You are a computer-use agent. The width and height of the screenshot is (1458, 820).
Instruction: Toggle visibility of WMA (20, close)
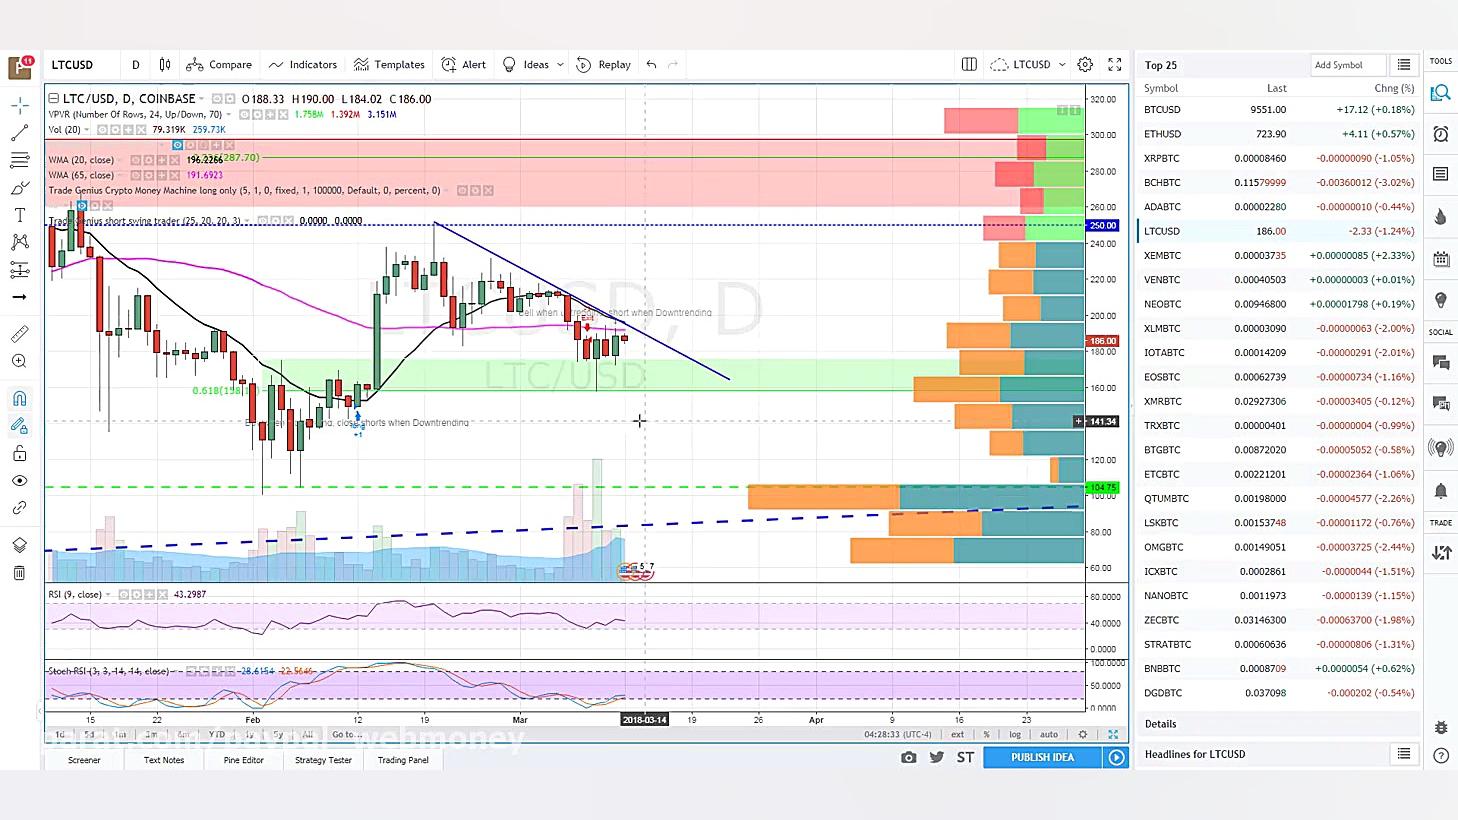[134, 160]
